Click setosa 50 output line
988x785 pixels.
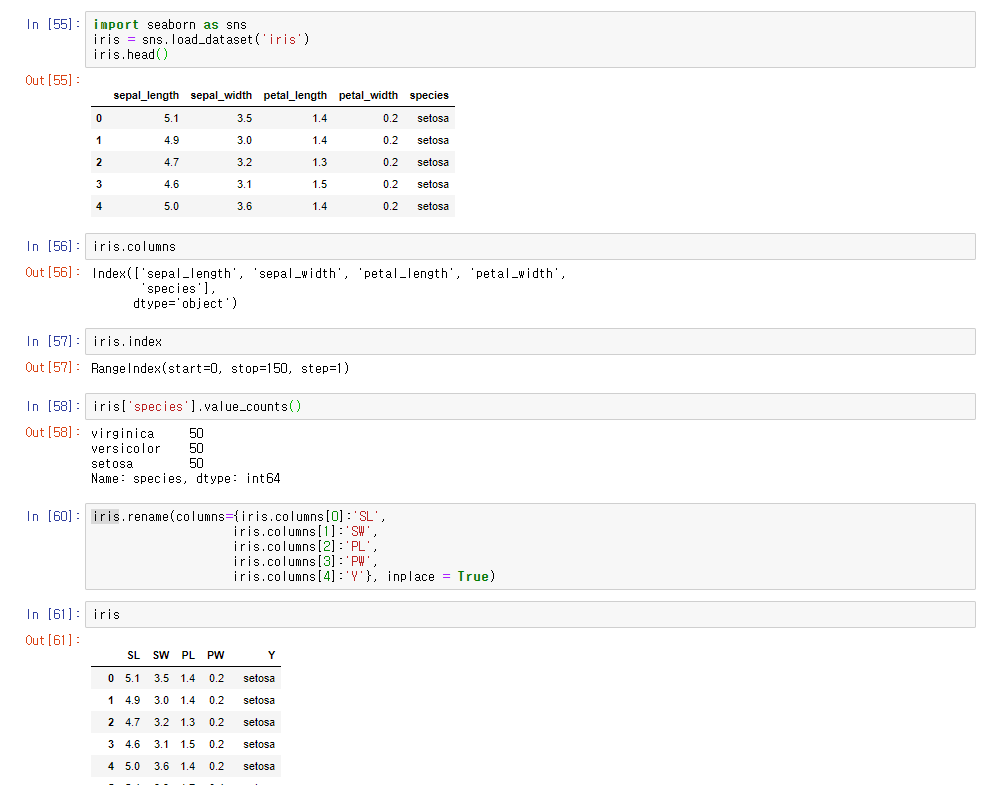[x=147, y=464]
